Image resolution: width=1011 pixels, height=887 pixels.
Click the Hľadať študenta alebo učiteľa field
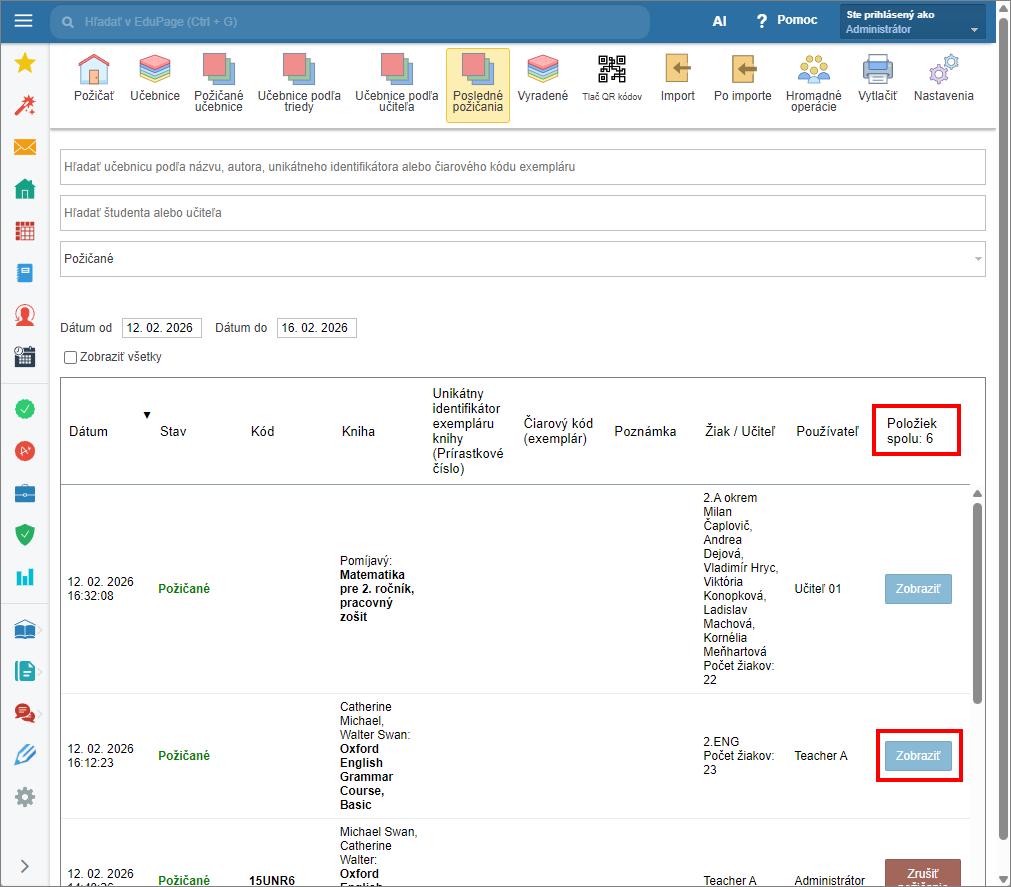pos(522,213)
